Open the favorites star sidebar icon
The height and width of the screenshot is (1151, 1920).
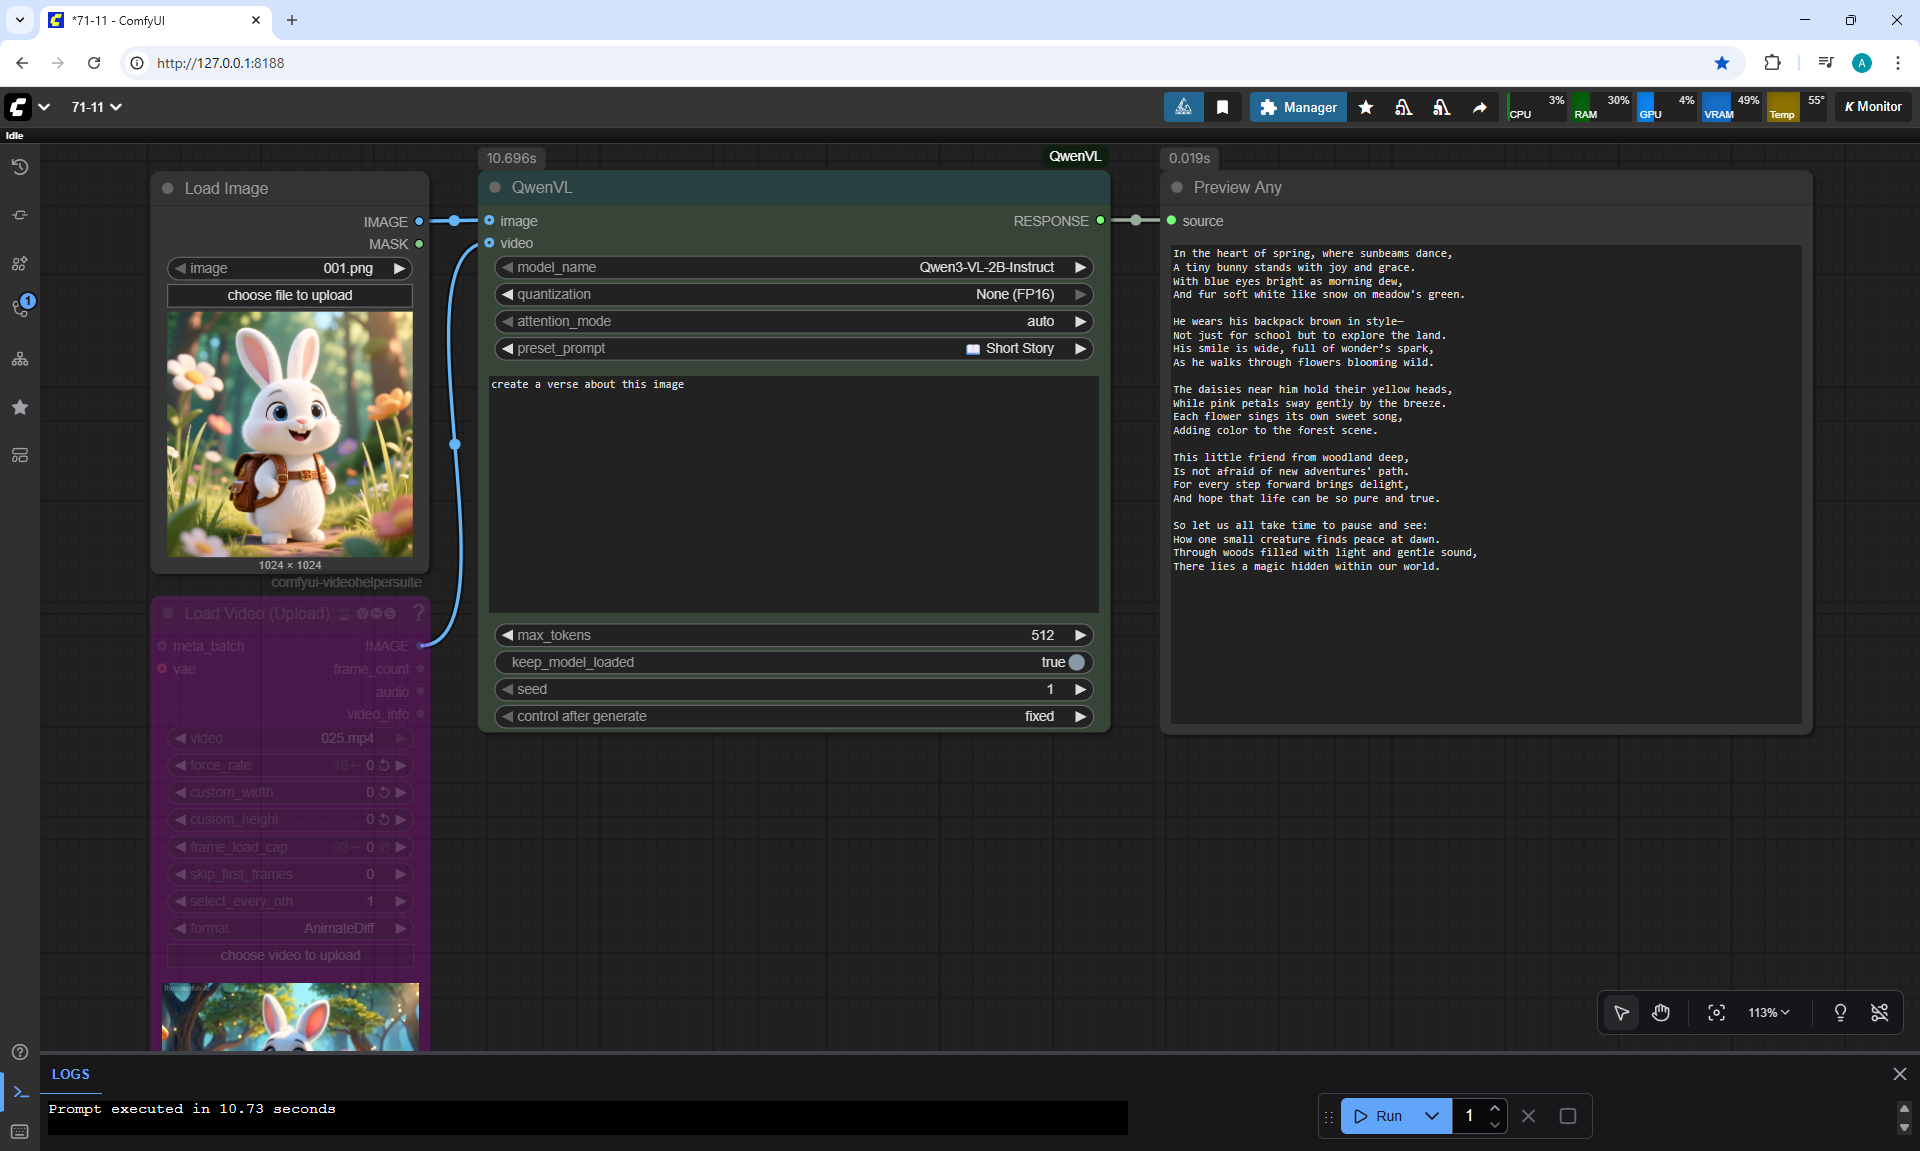(19, 407)
